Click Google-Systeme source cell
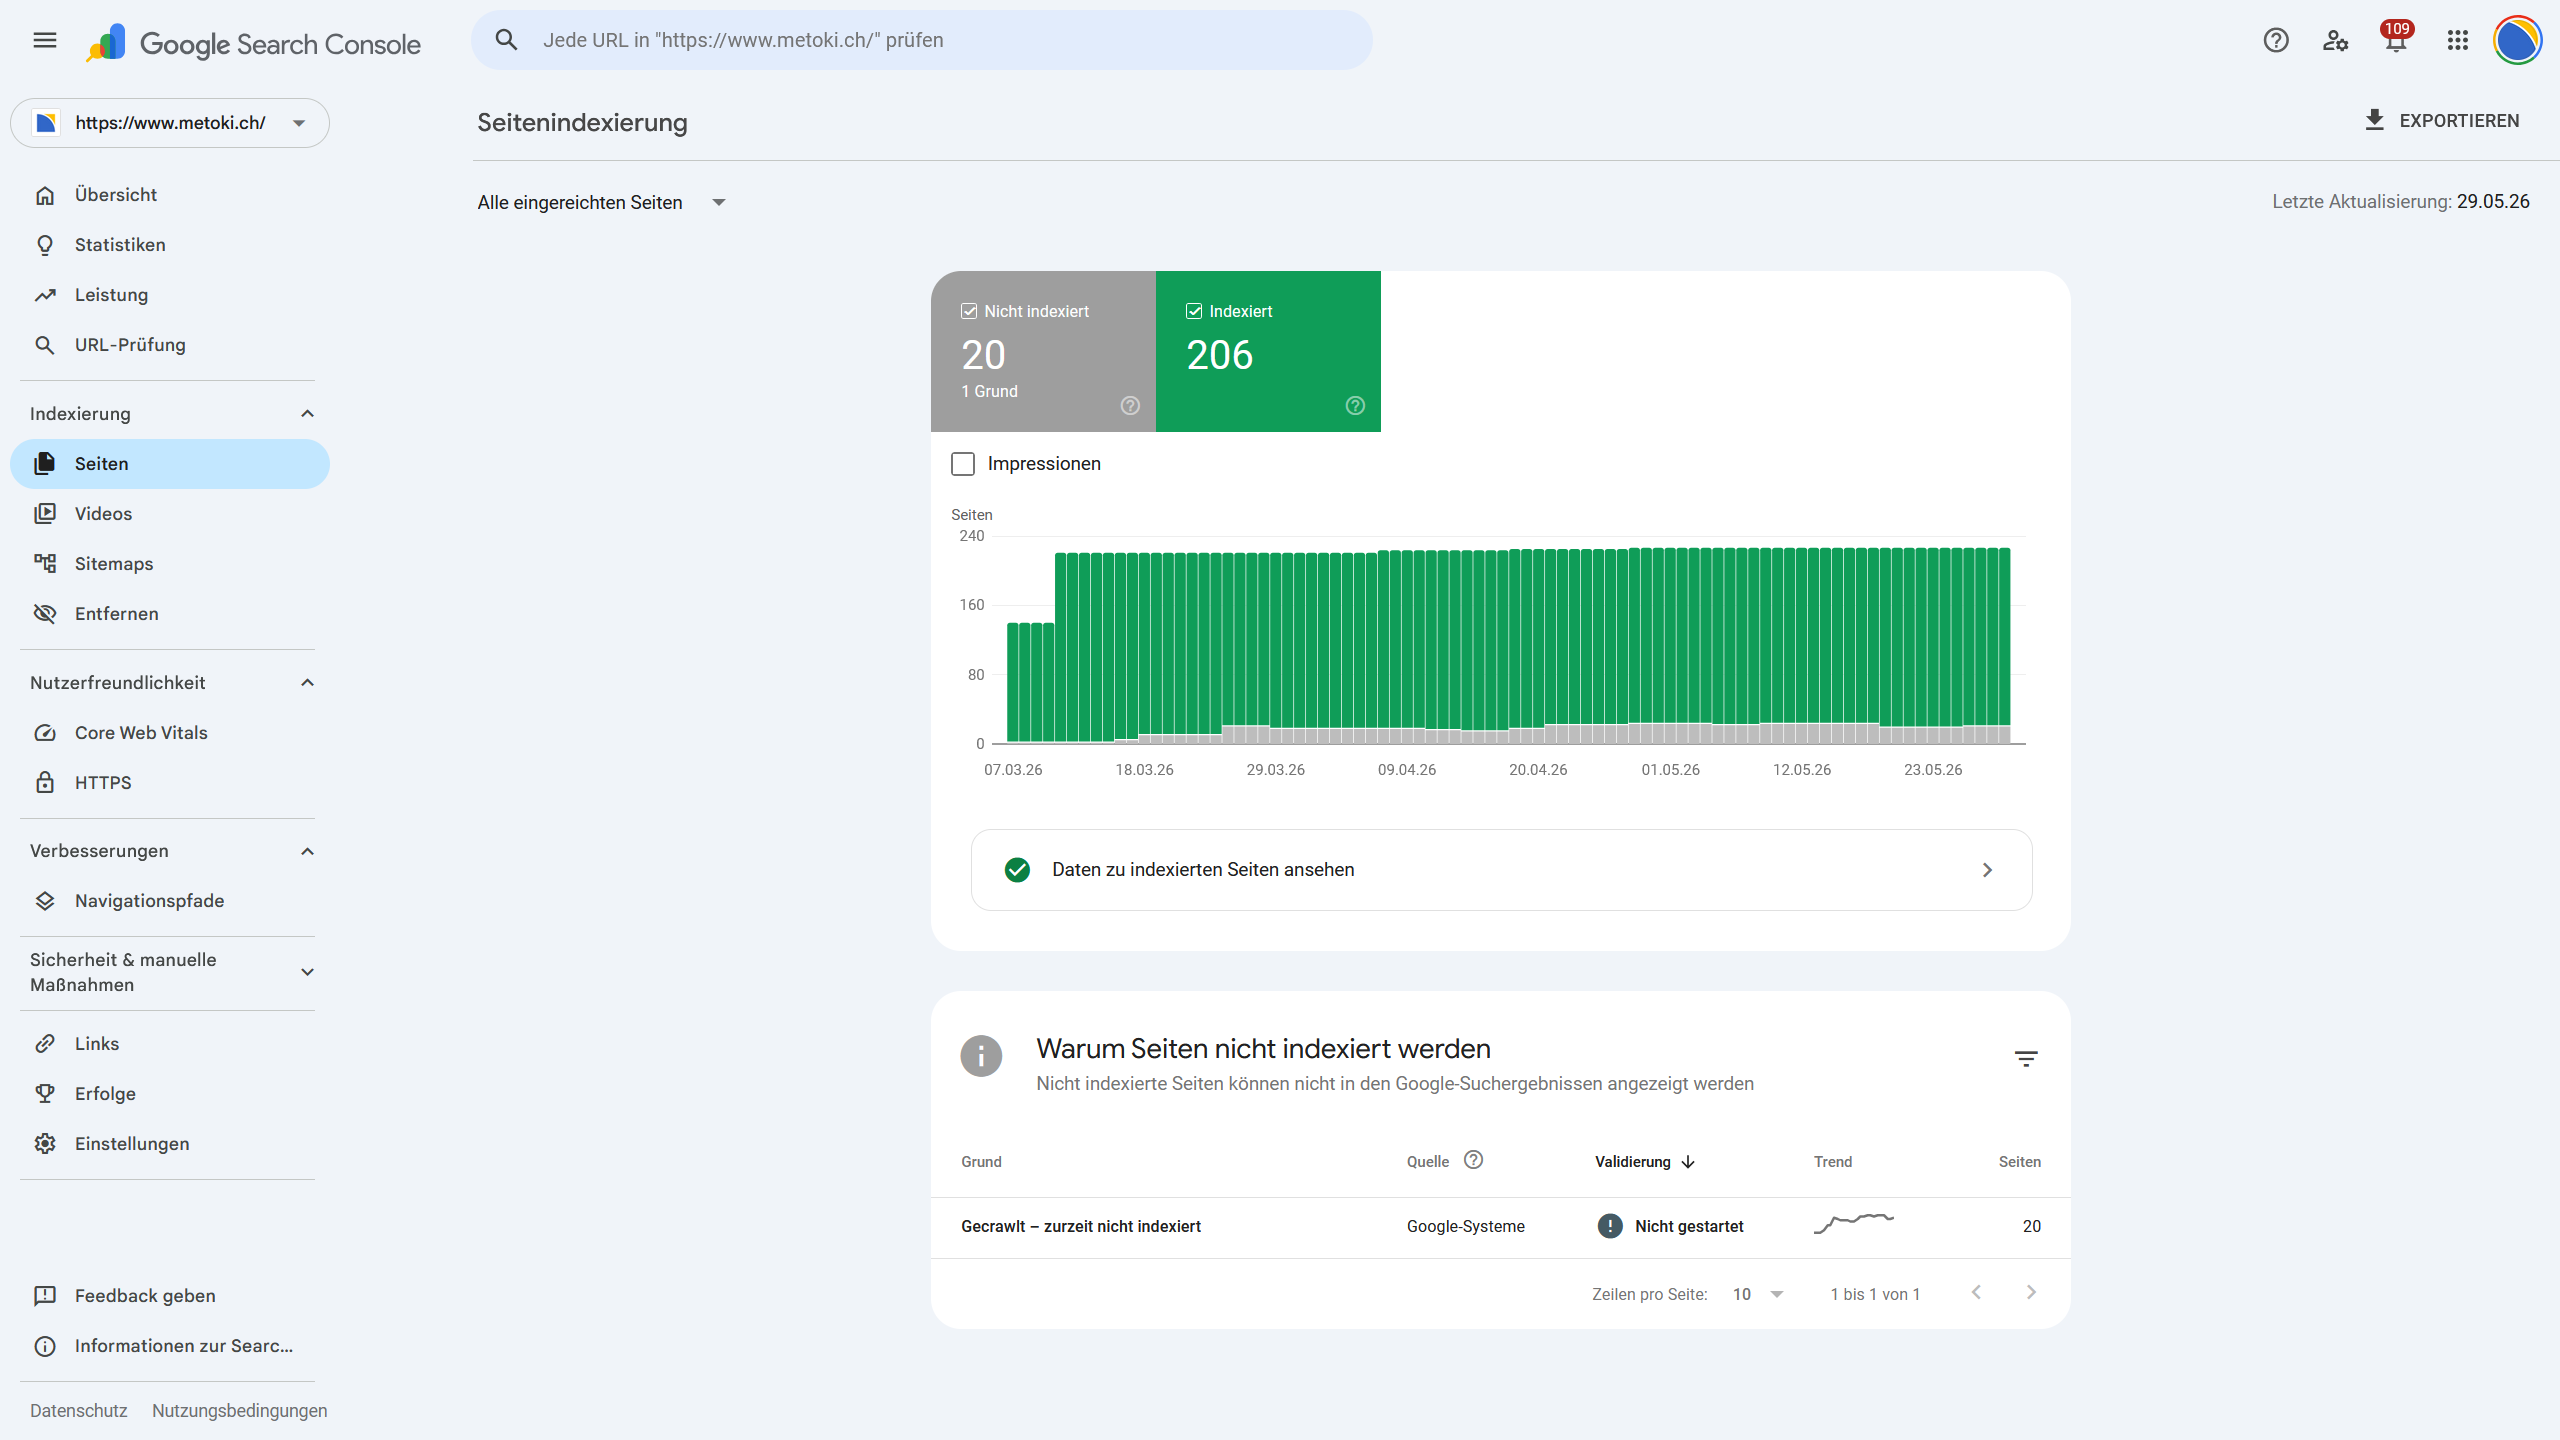This screenshot has width=2560, height=1440. pos(1466,1227)
